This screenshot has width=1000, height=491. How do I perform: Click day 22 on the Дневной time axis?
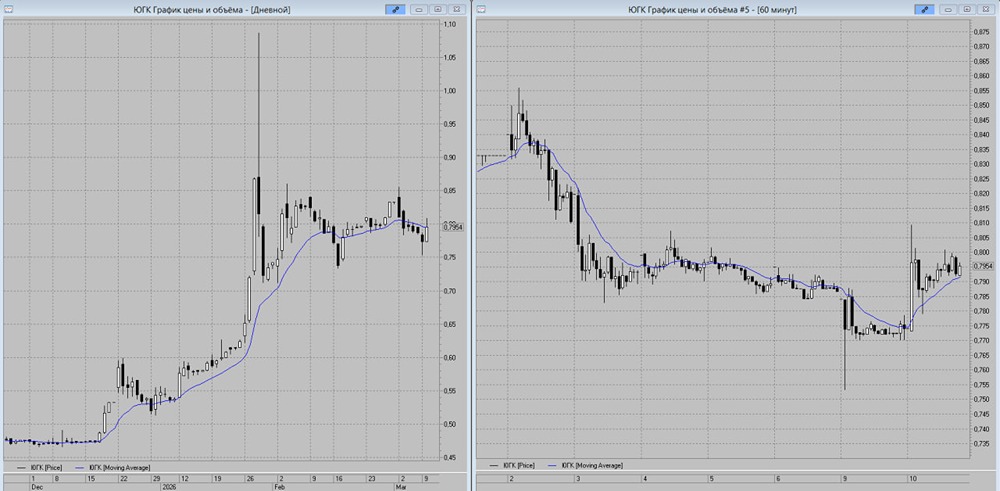click(x=125, y=478)
